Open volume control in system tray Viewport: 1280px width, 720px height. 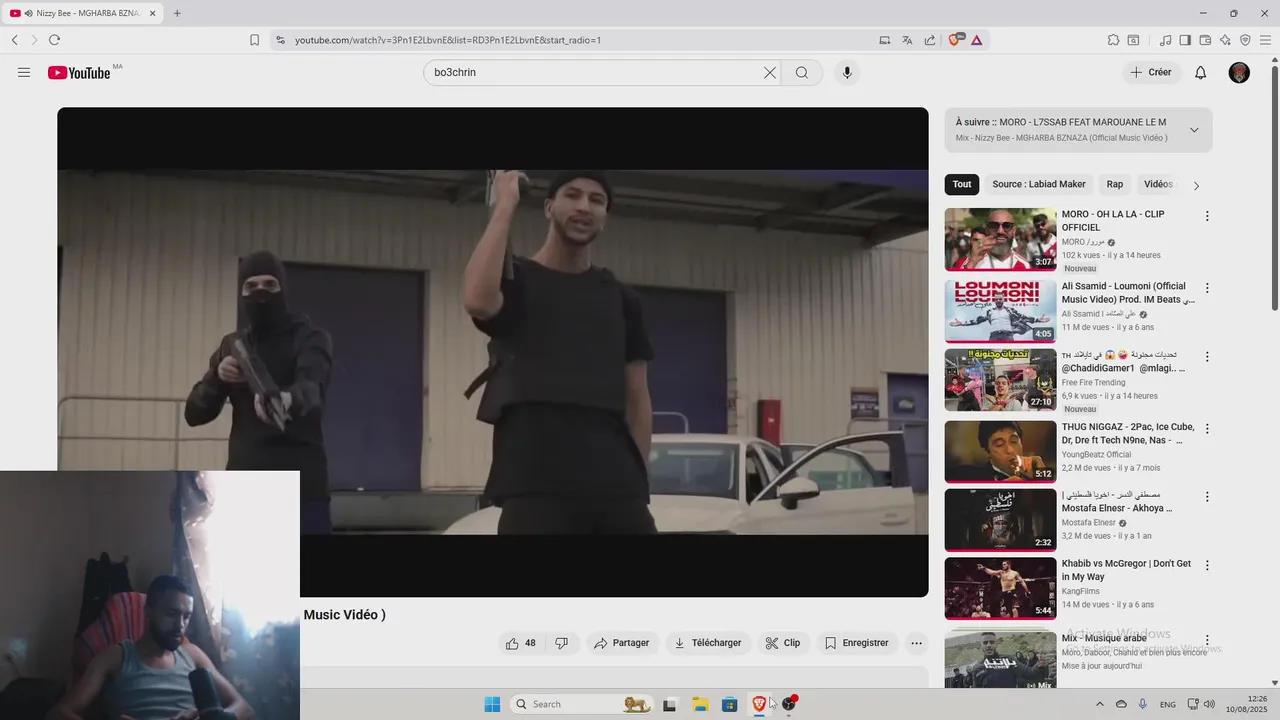[1210, 704]
